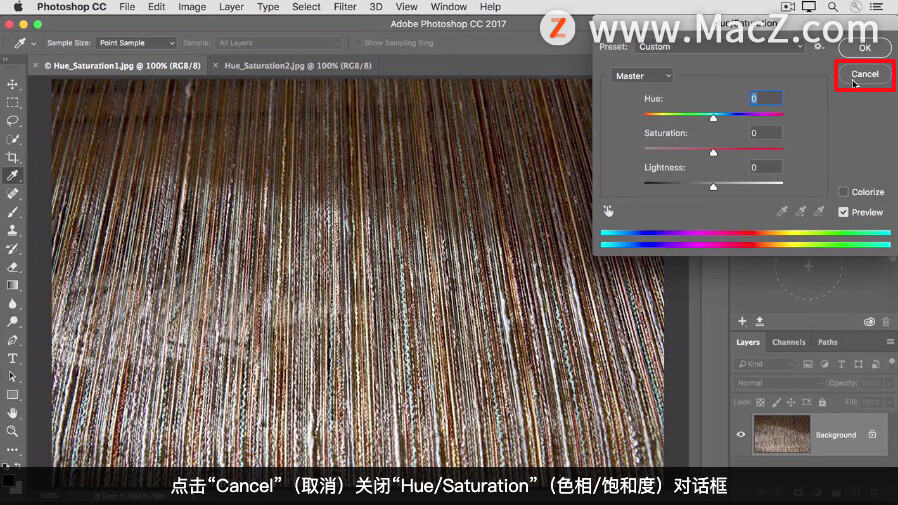
Task: Click the Libraries panel plus icon
Action: coord(742,321)
